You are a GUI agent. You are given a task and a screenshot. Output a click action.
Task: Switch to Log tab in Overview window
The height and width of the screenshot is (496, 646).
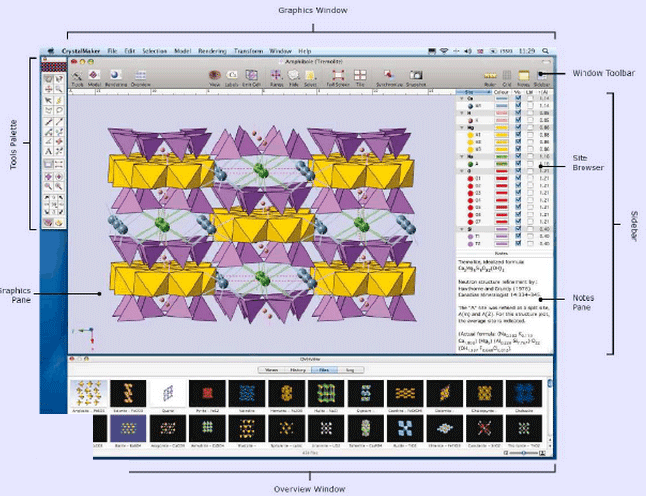point(350,370)
